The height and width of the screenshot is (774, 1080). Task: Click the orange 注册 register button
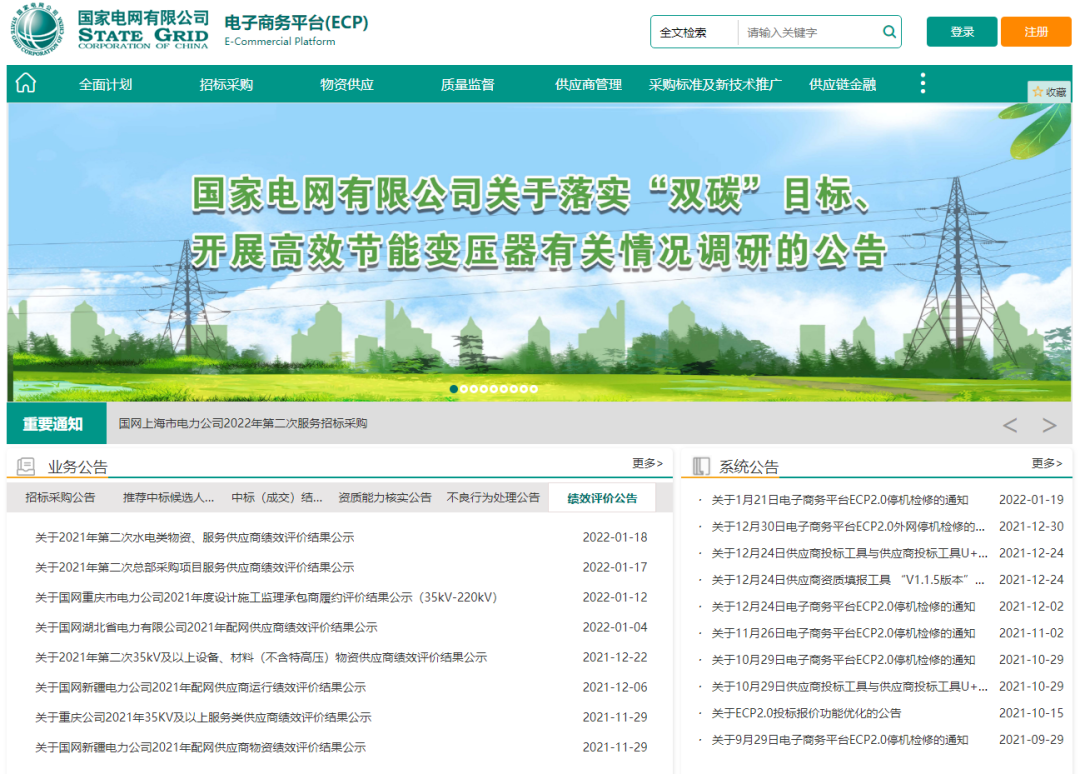(1036, 32)
